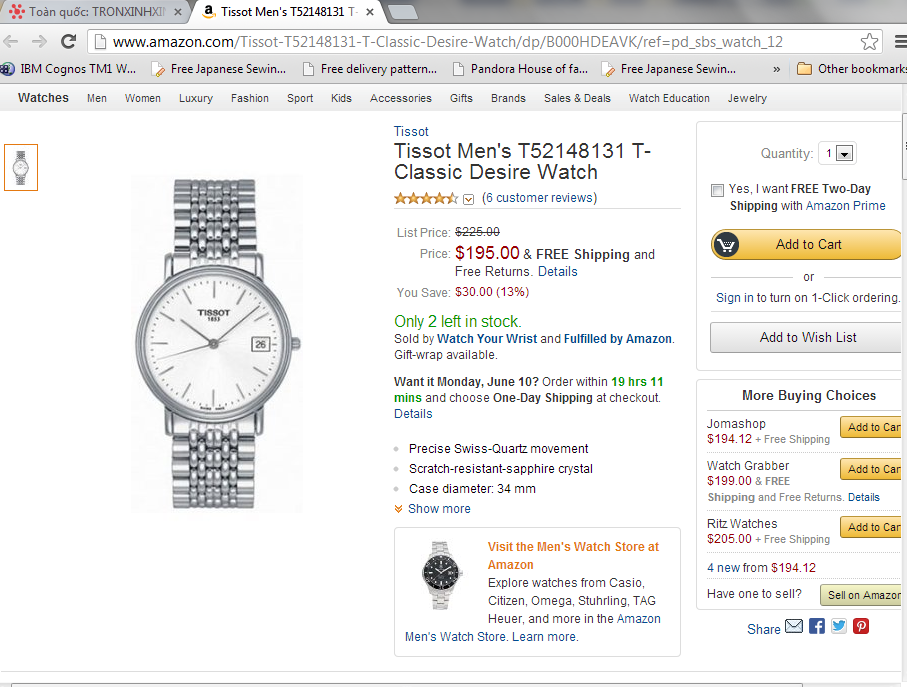Show the hidden bookmarks overflow chevron

coord(777,69)
